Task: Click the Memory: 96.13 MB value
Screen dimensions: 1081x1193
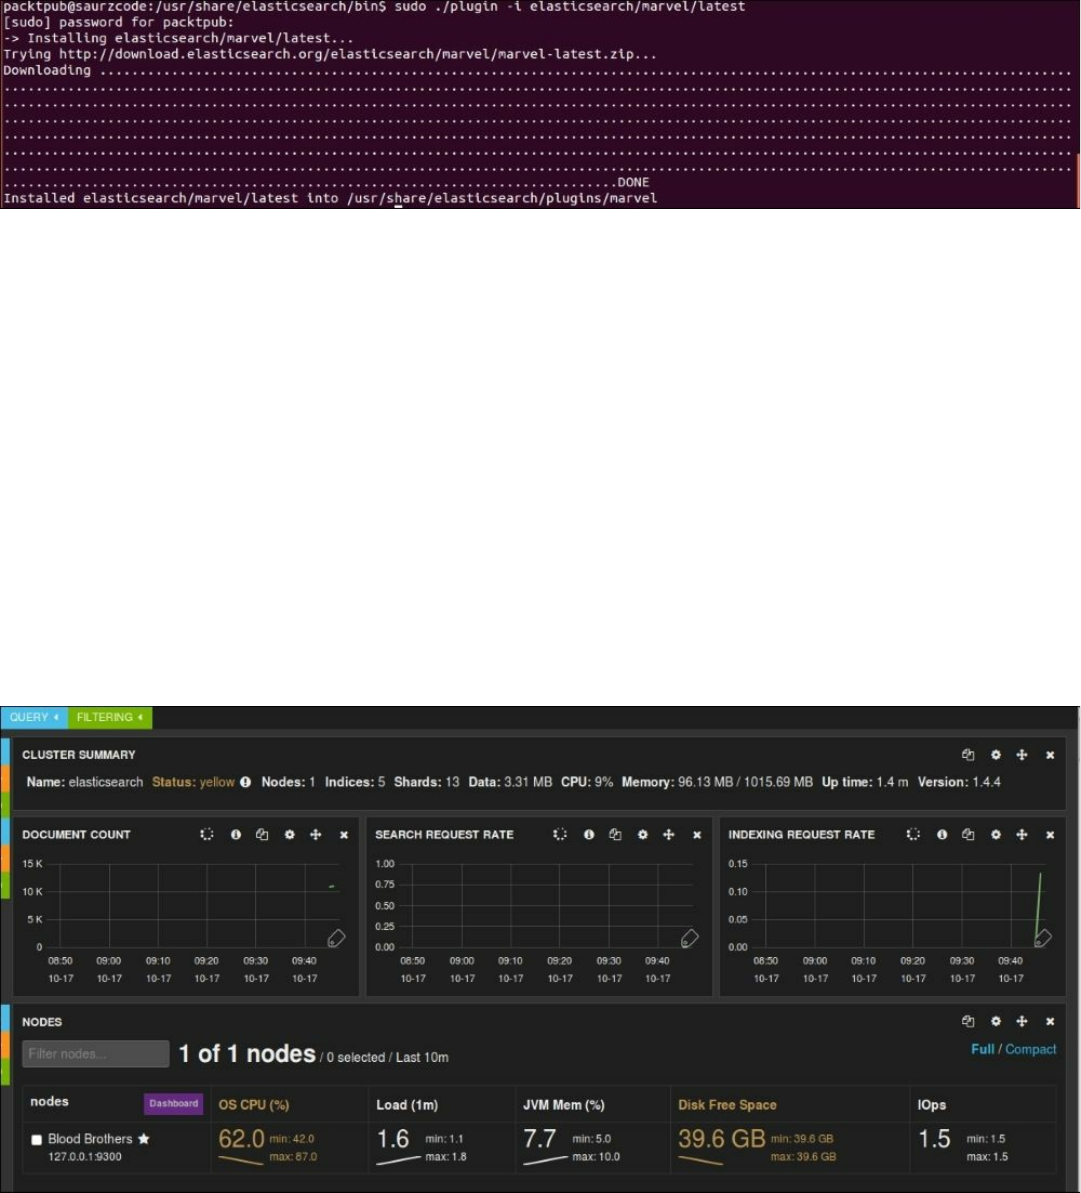Action: 717,782
